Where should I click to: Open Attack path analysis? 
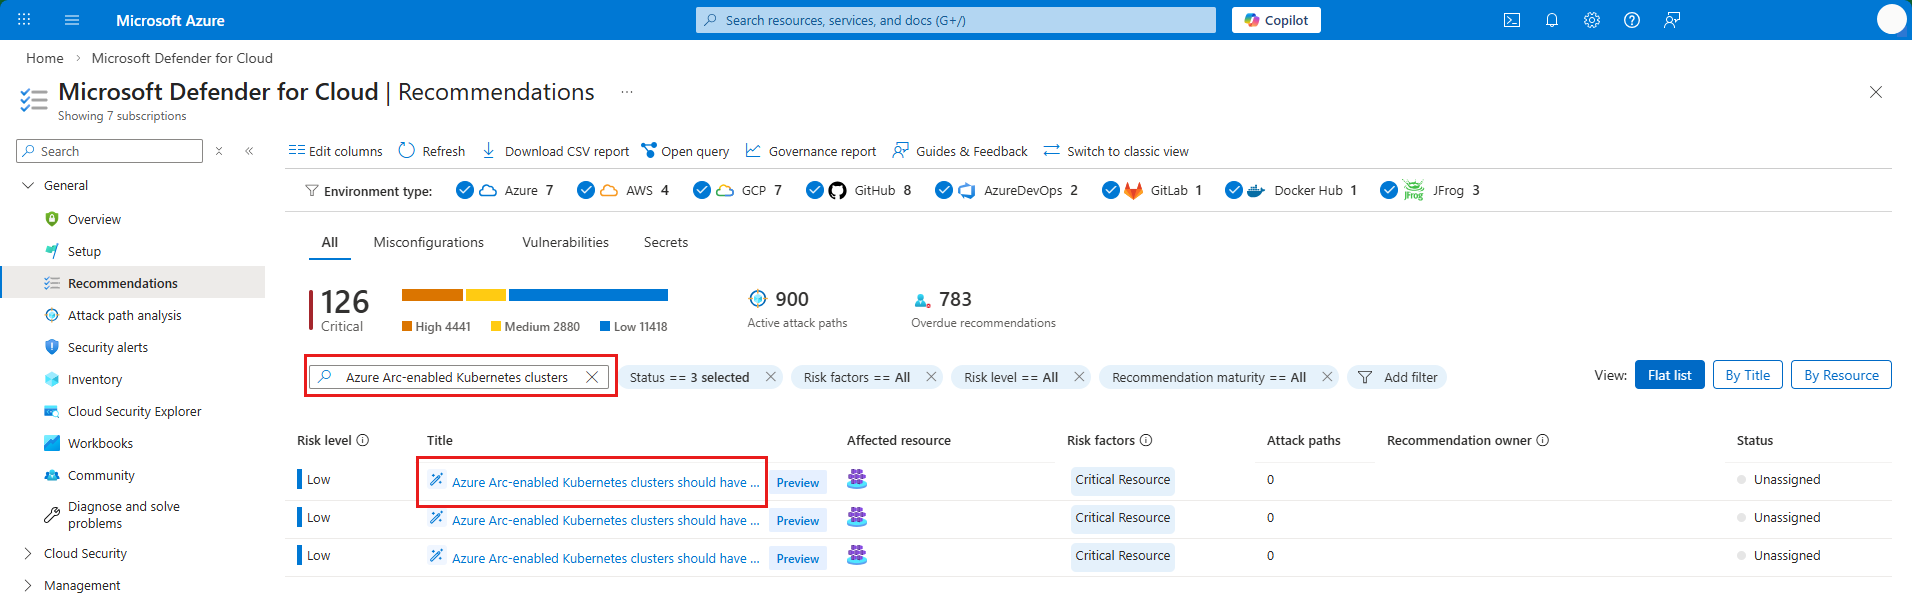[x=124, y=315]
